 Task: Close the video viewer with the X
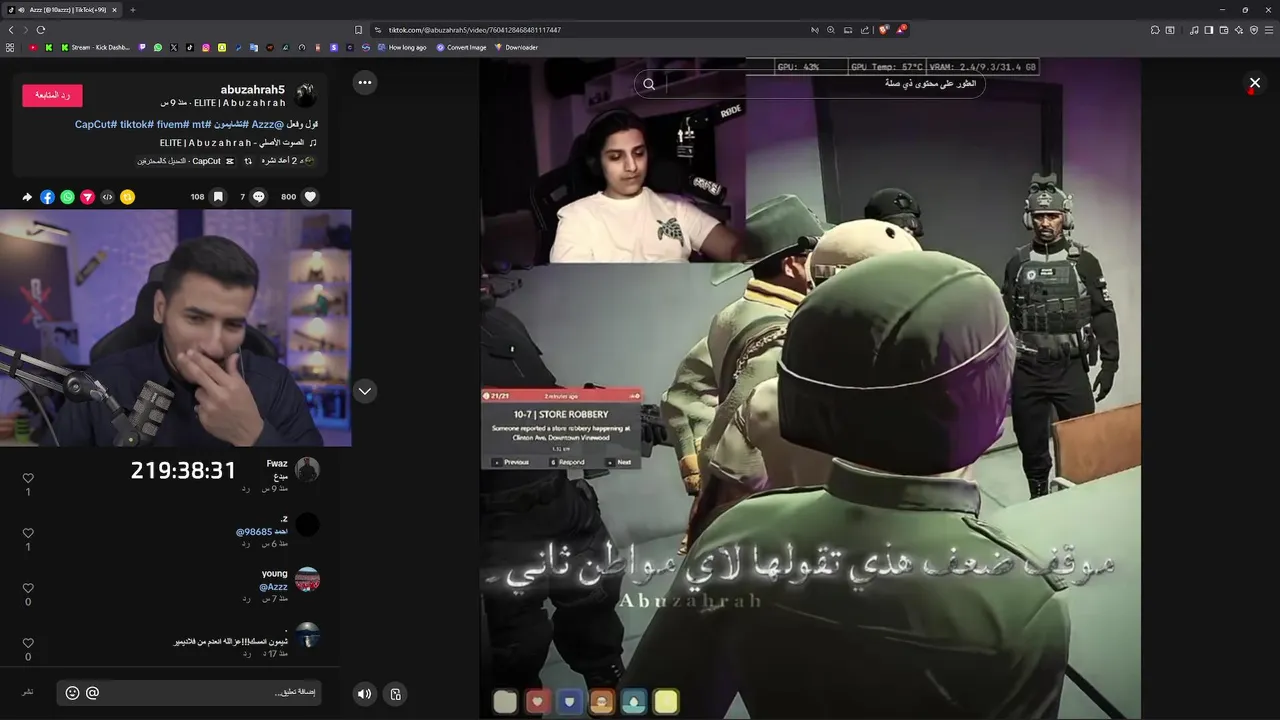1255,82
